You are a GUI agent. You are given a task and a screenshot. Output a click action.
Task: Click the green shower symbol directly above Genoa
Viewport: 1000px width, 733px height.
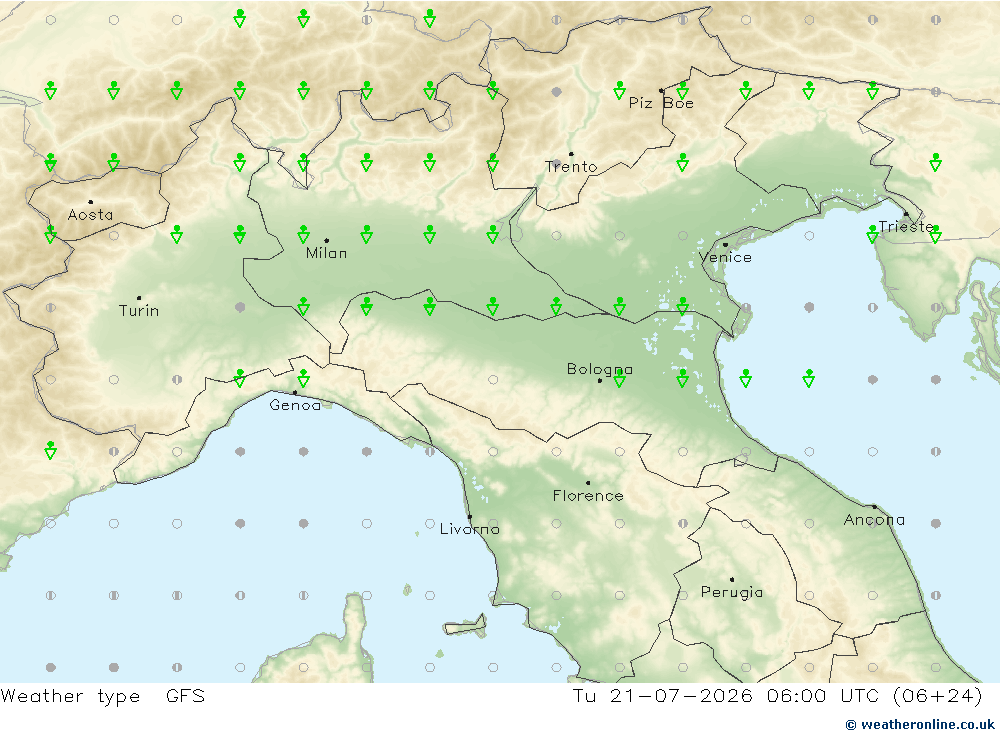[304, 378]
